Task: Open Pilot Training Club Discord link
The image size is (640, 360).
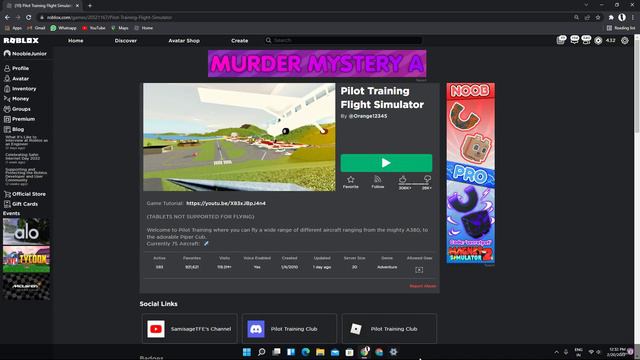Action: (x=289, y=329)
